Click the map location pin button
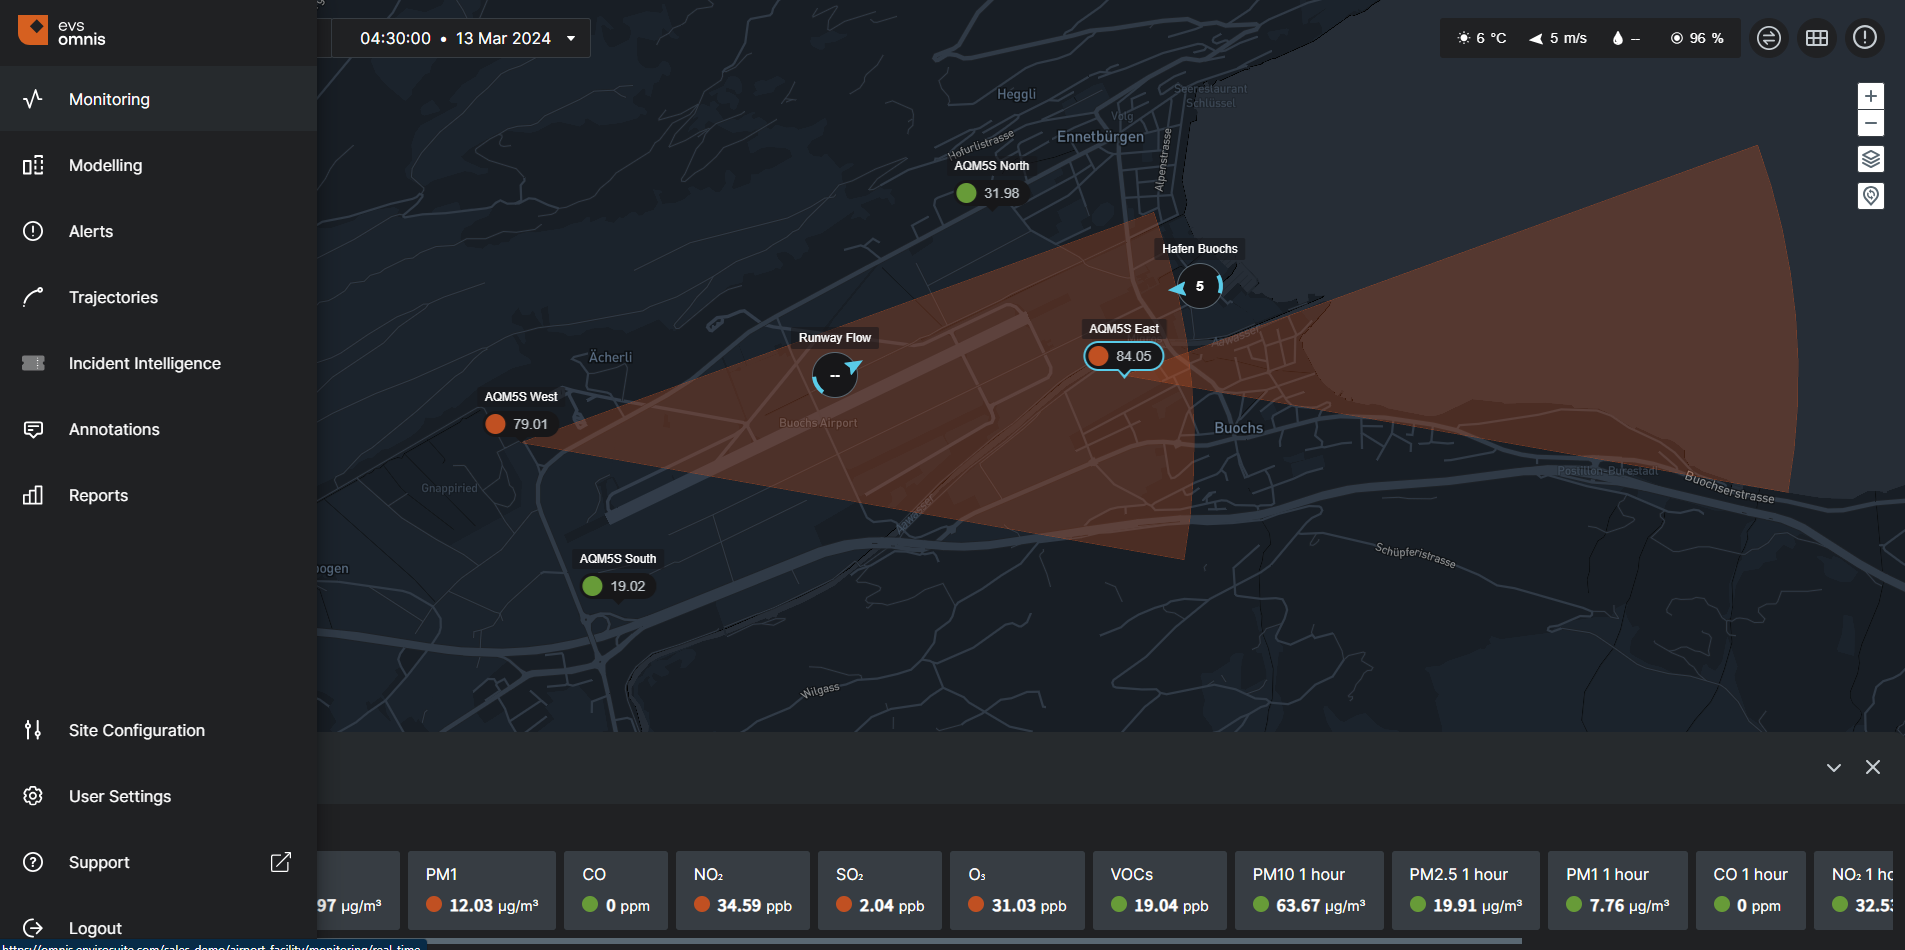Viewport: 1905px width, 950px height. click(x=1870, y=196)
